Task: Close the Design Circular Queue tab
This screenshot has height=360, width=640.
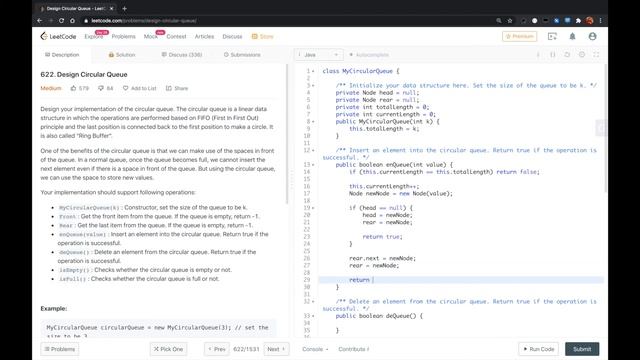Action: point(111,8)
